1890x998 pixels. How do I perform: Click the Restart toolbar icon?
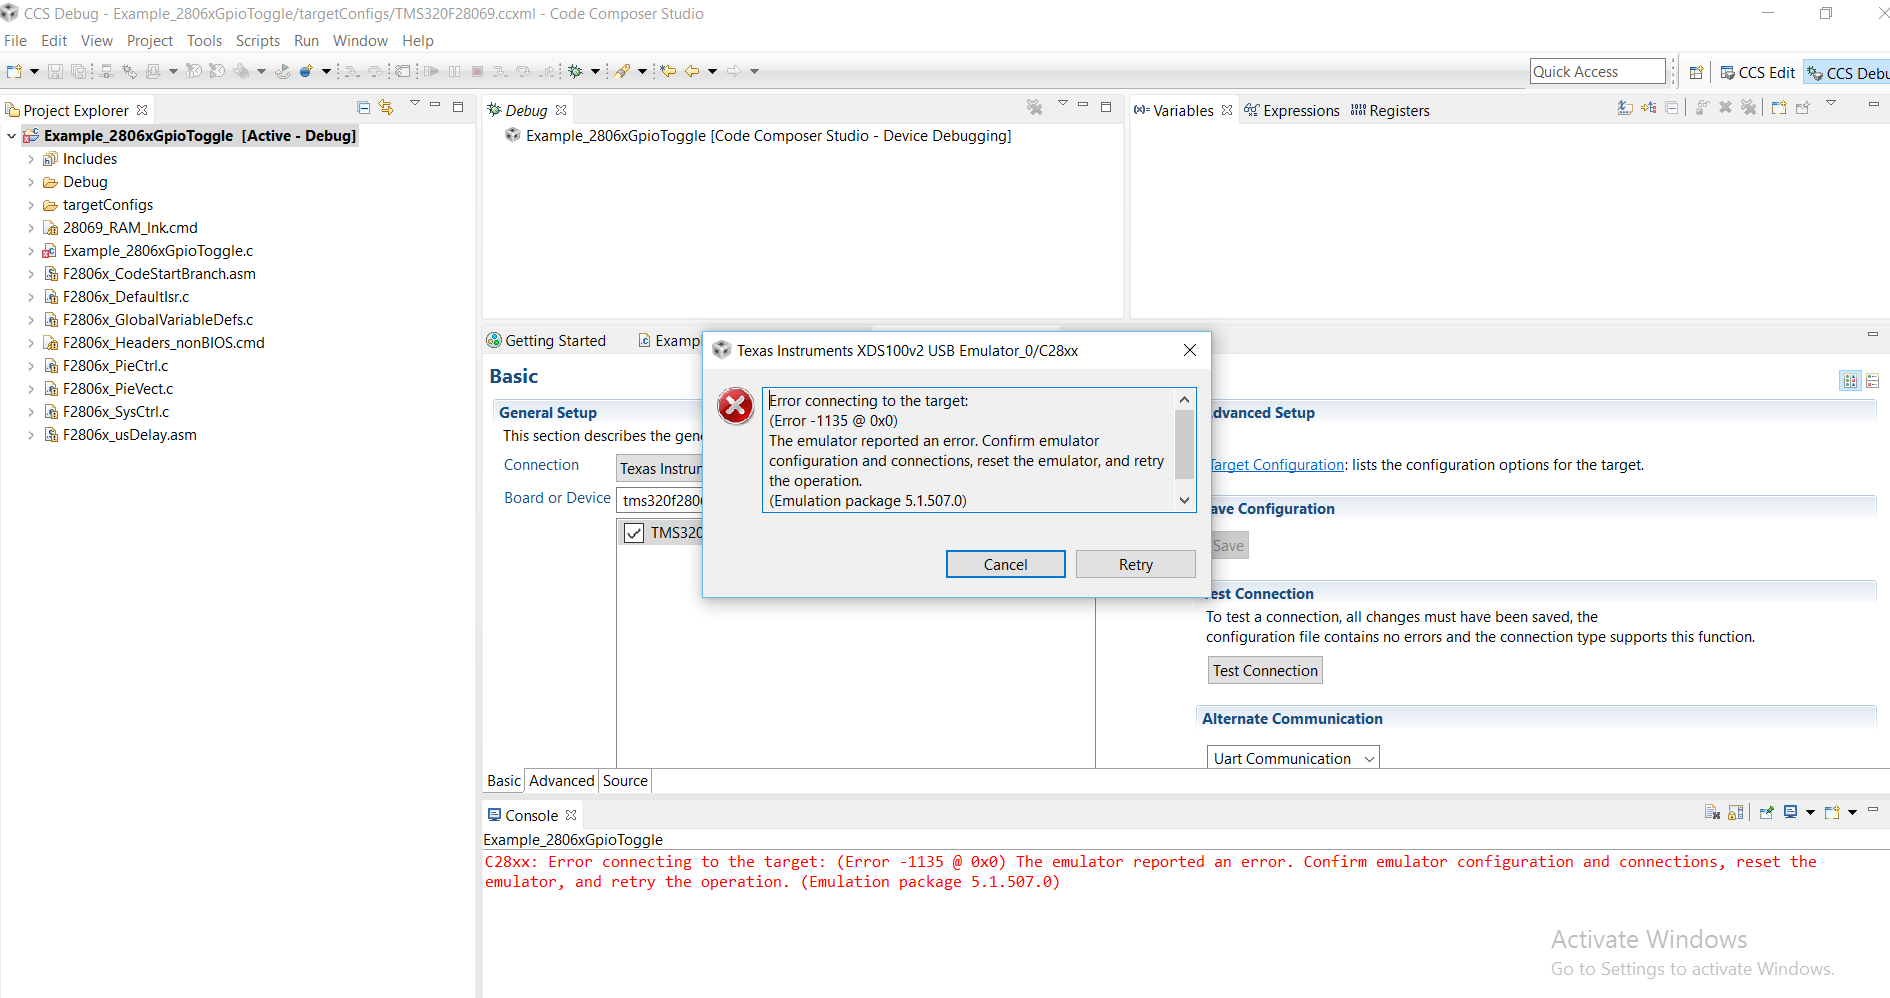pyautogui.click(x=283, y=71)
